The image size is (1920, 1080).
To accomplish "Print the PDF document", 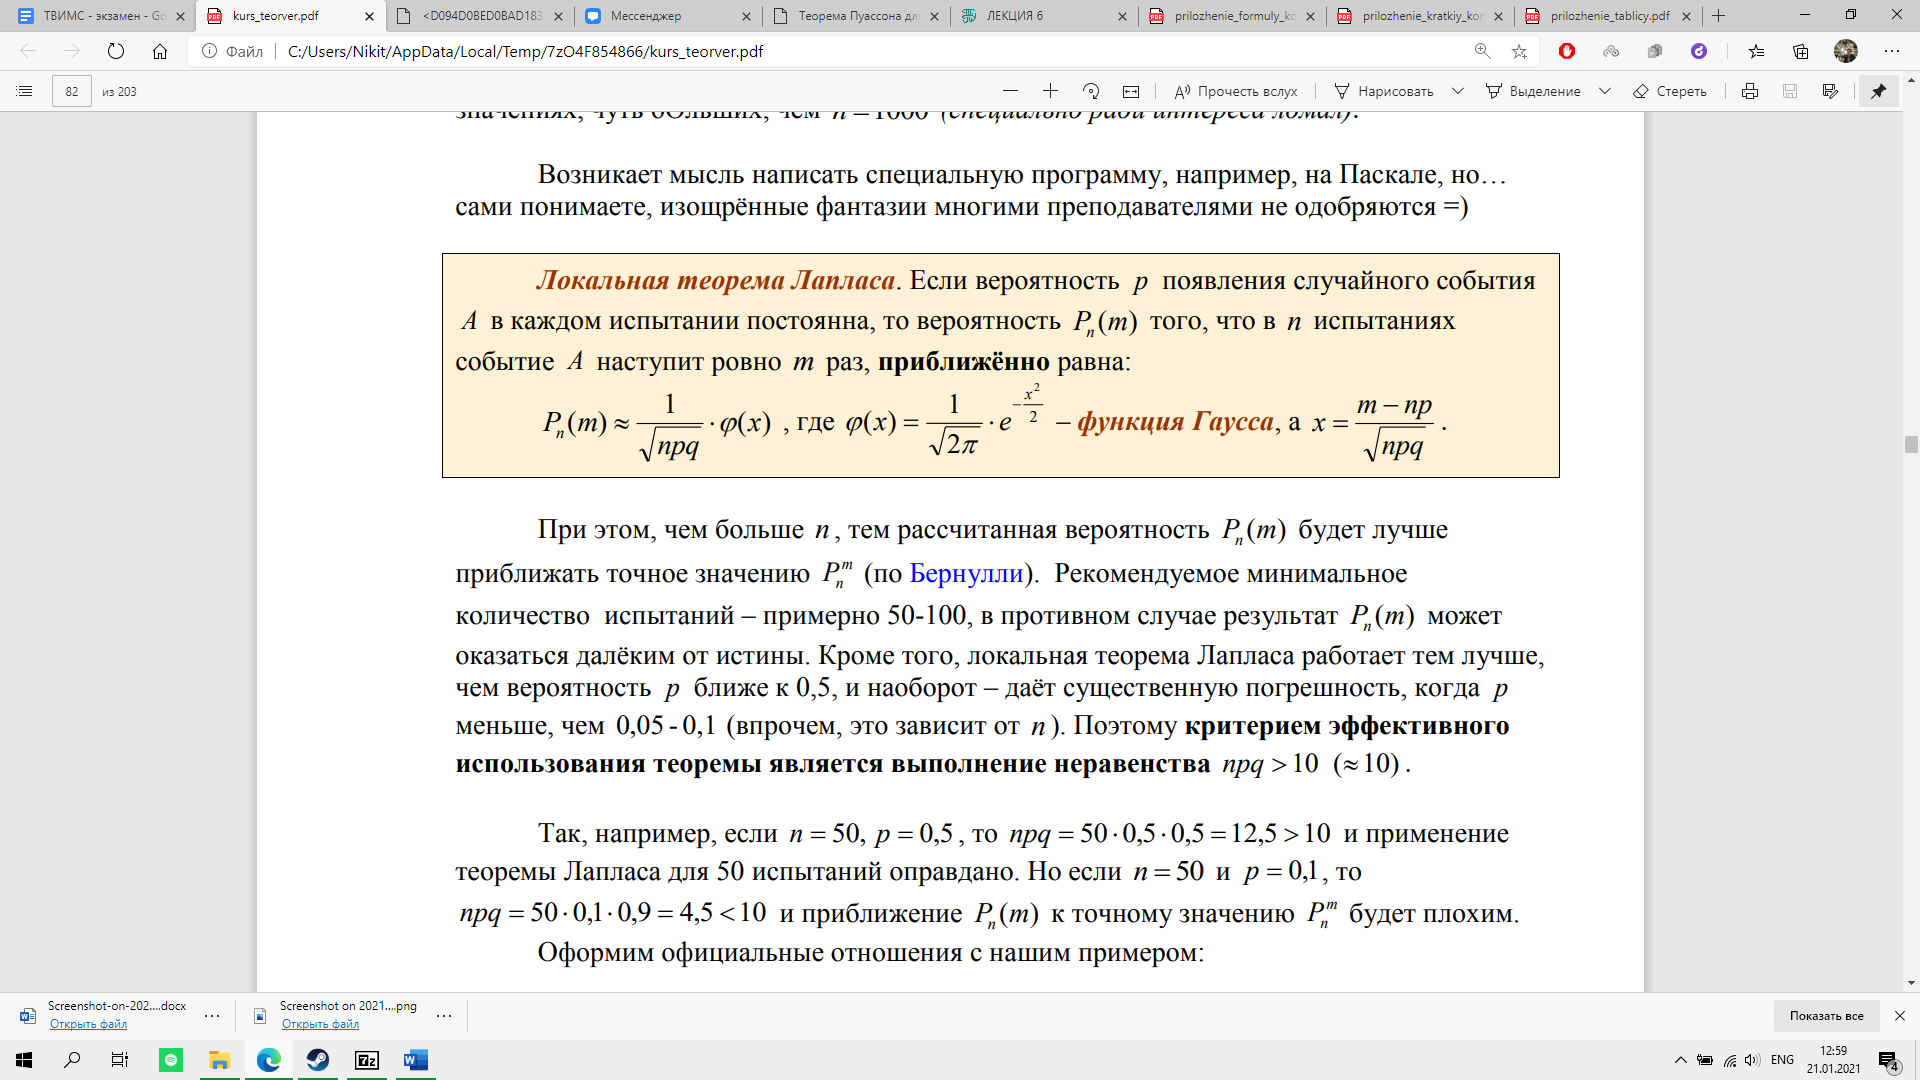I will point(1750,91).
